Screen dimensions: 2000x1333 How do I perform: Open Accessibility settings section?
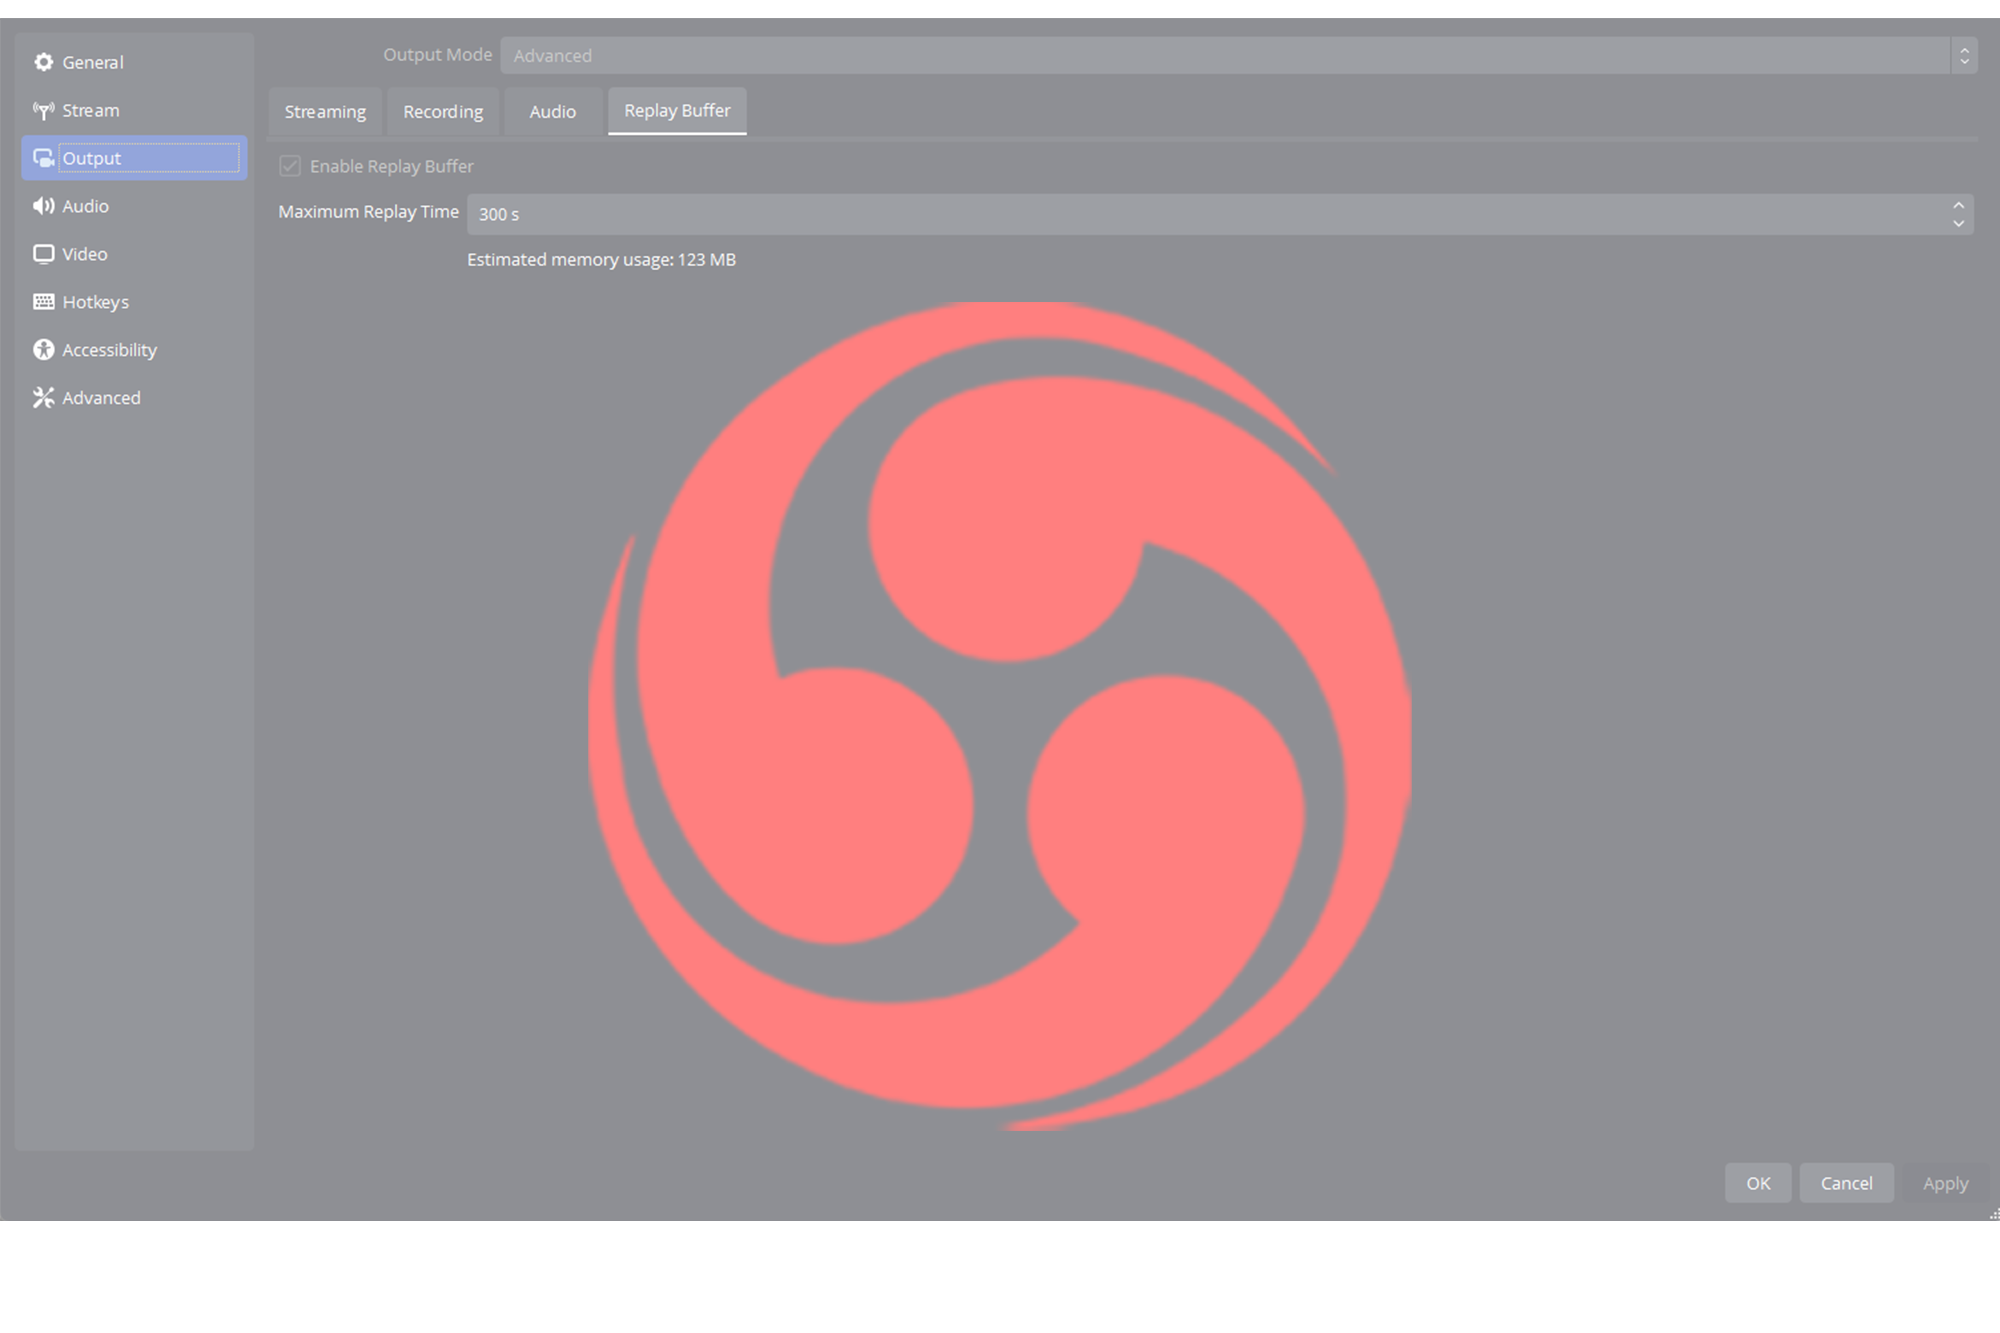point(134,350)
